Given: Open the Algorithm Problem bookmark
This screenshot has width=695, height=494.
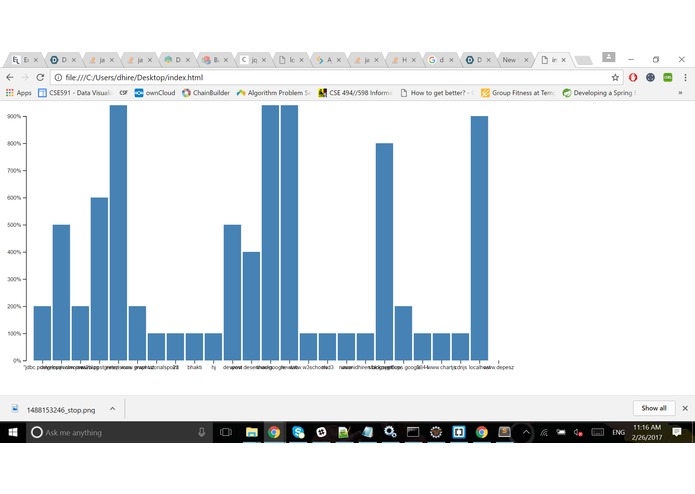Looking at the screenshot, I should click(x=273, y=93).
